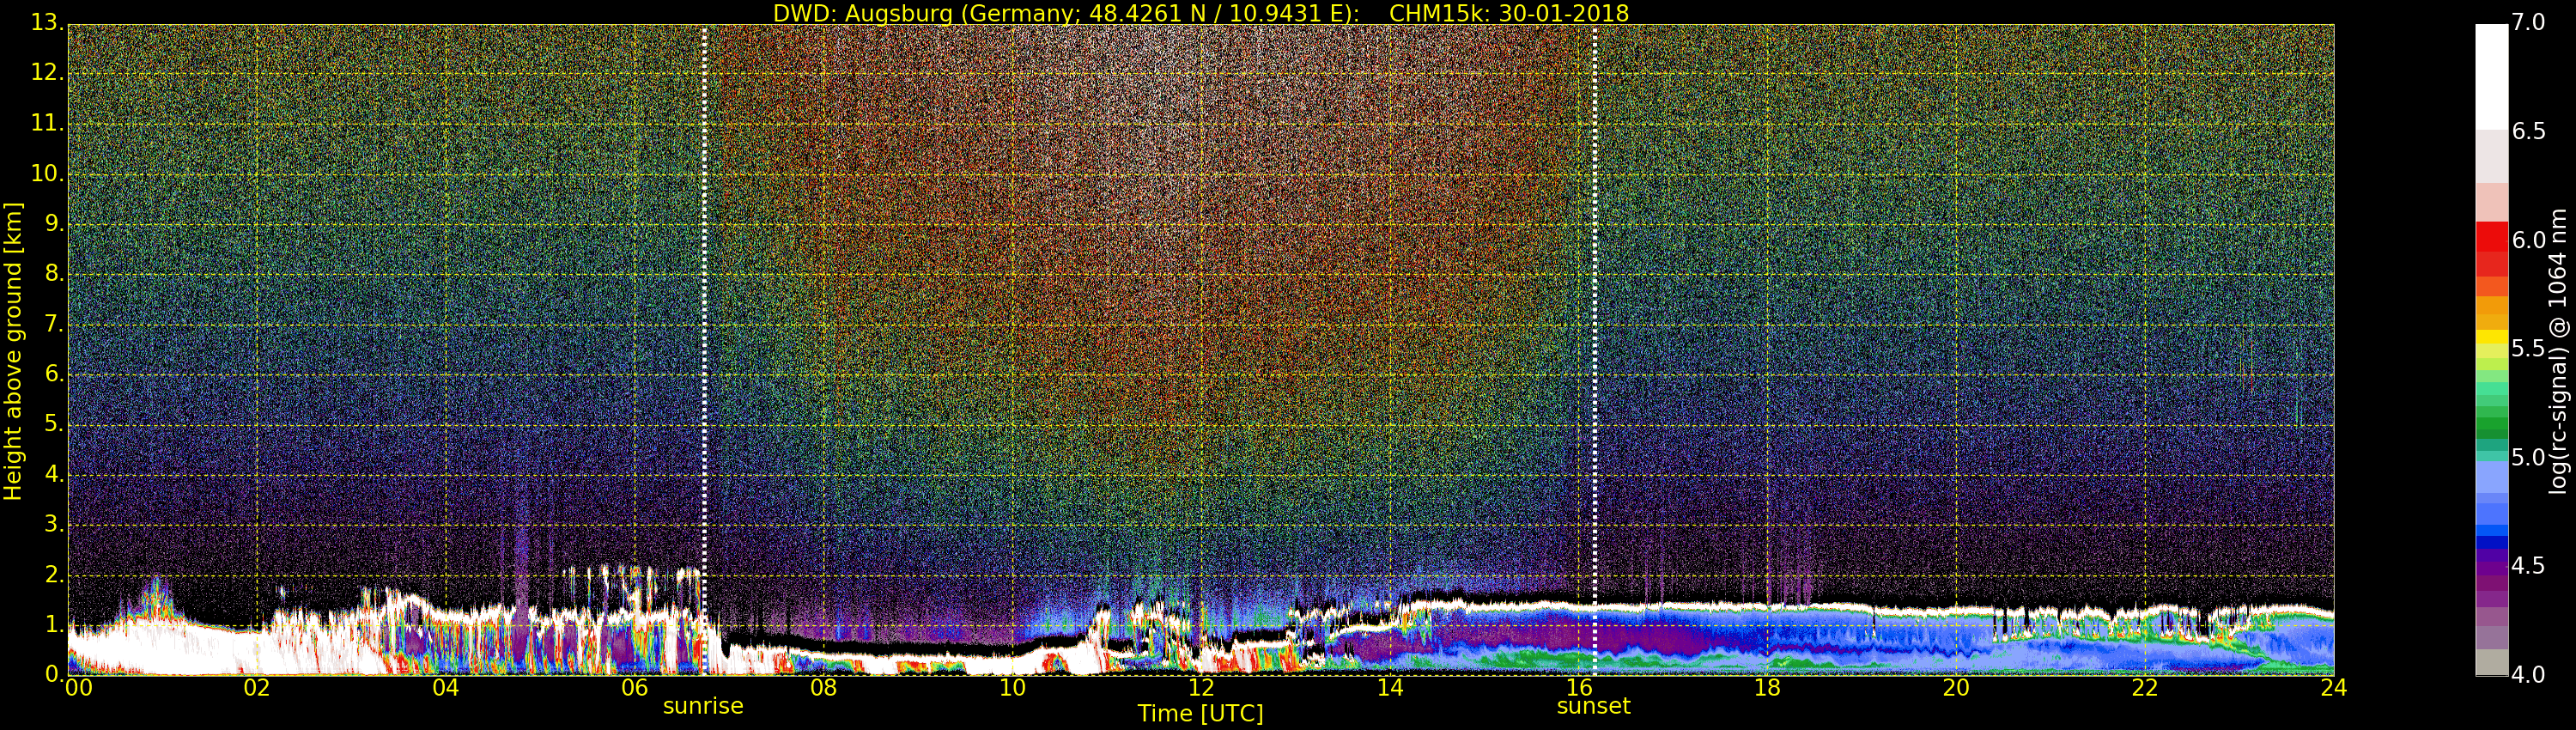2576x730 pixels.
Task: Click the colorbar tick label "4.0"
Action: [x=2528, y=675]
